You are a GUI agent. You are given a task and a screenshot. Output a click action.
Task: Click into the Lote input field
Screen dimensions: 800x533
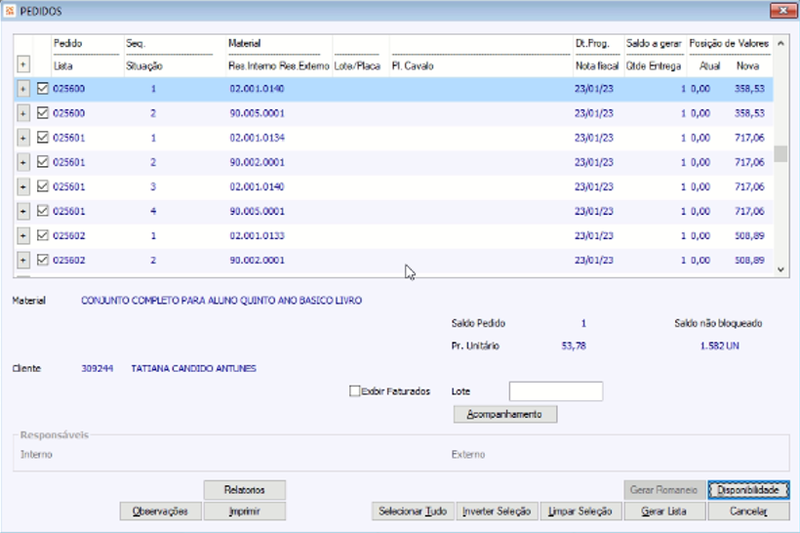556,391
